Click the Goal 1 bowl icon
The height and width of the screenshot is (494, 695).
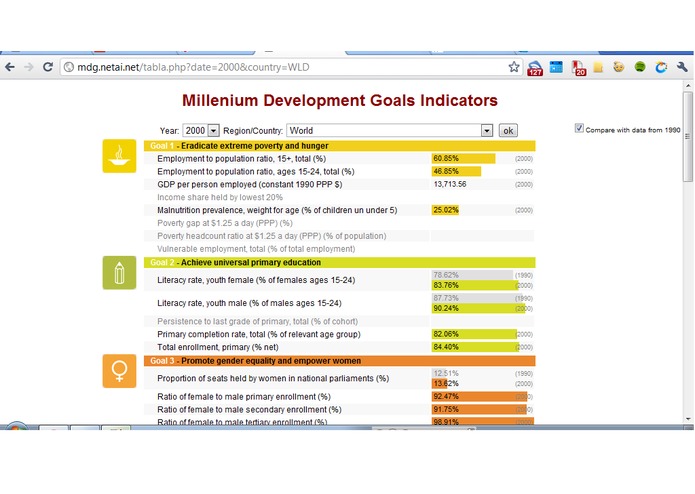119,156
